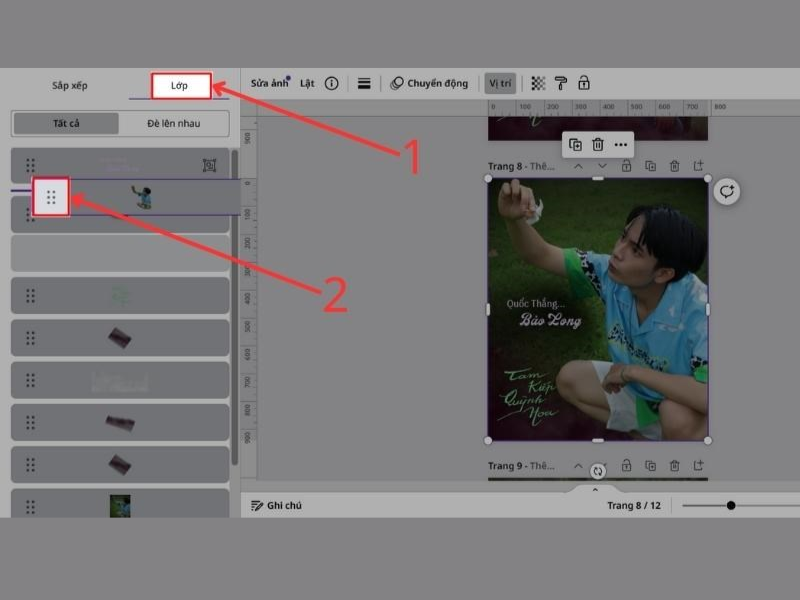Open the three-dot more options menu

pyautogui.click(x=620, y=144)
